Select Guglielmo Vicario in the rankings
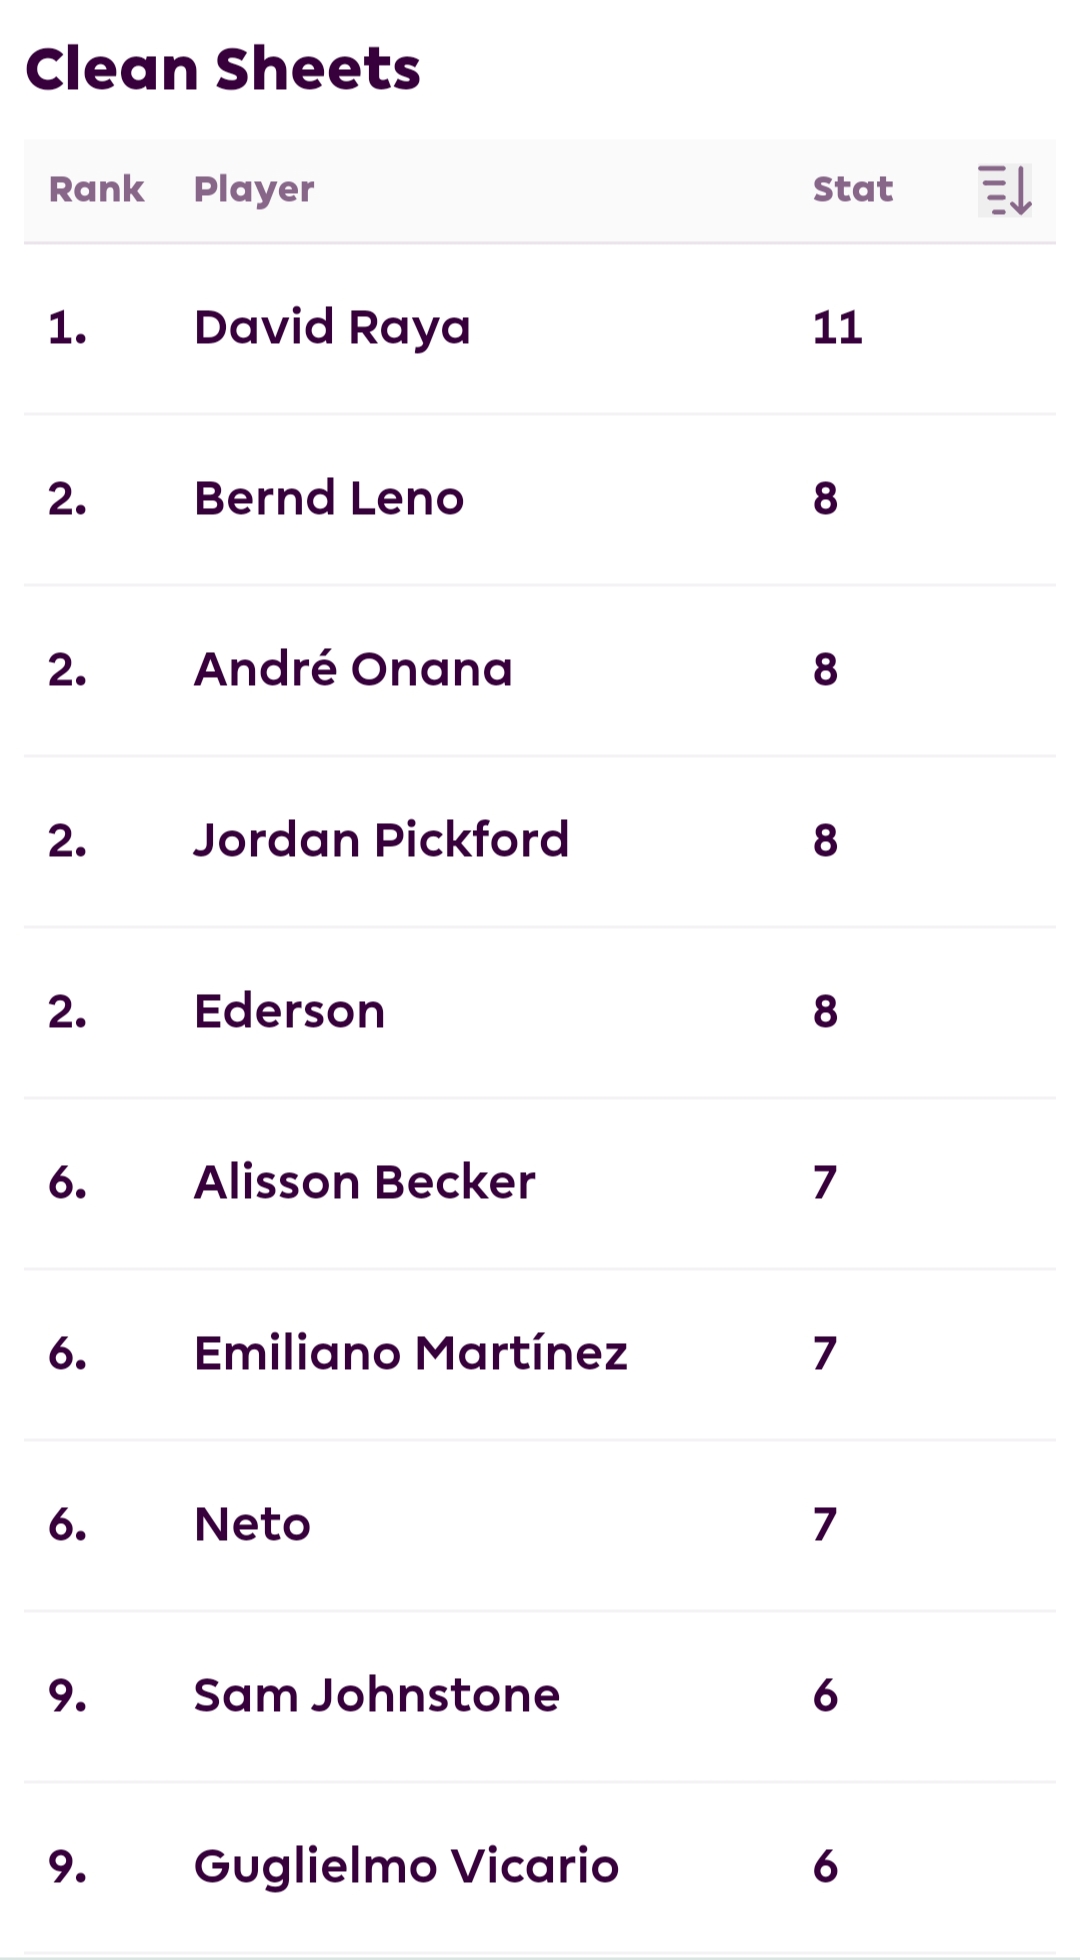The height and width of the screenshot is (1960, 1080). point(406,1867)
